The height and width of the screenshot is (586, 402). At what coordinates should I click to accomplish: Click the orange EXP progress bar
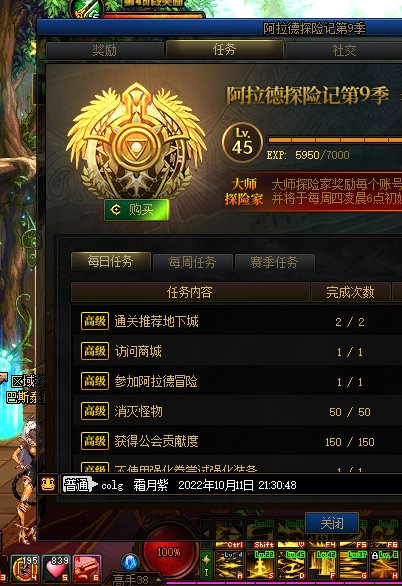click(x=335, y=140)
